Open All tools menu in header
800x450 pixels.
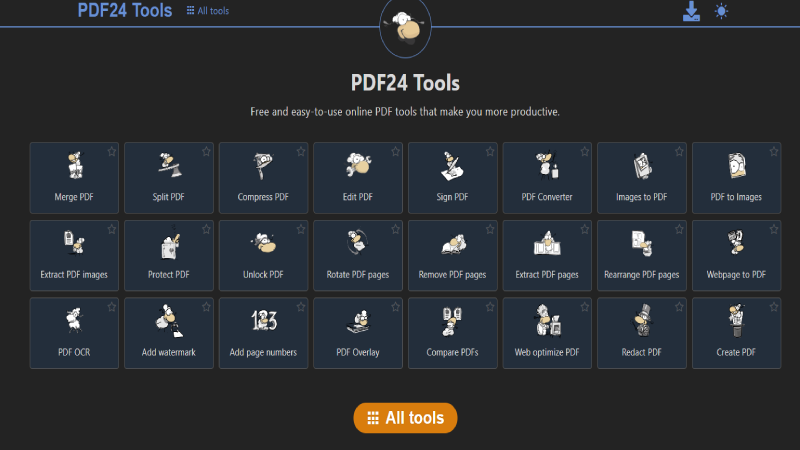[x=208, y=11]
